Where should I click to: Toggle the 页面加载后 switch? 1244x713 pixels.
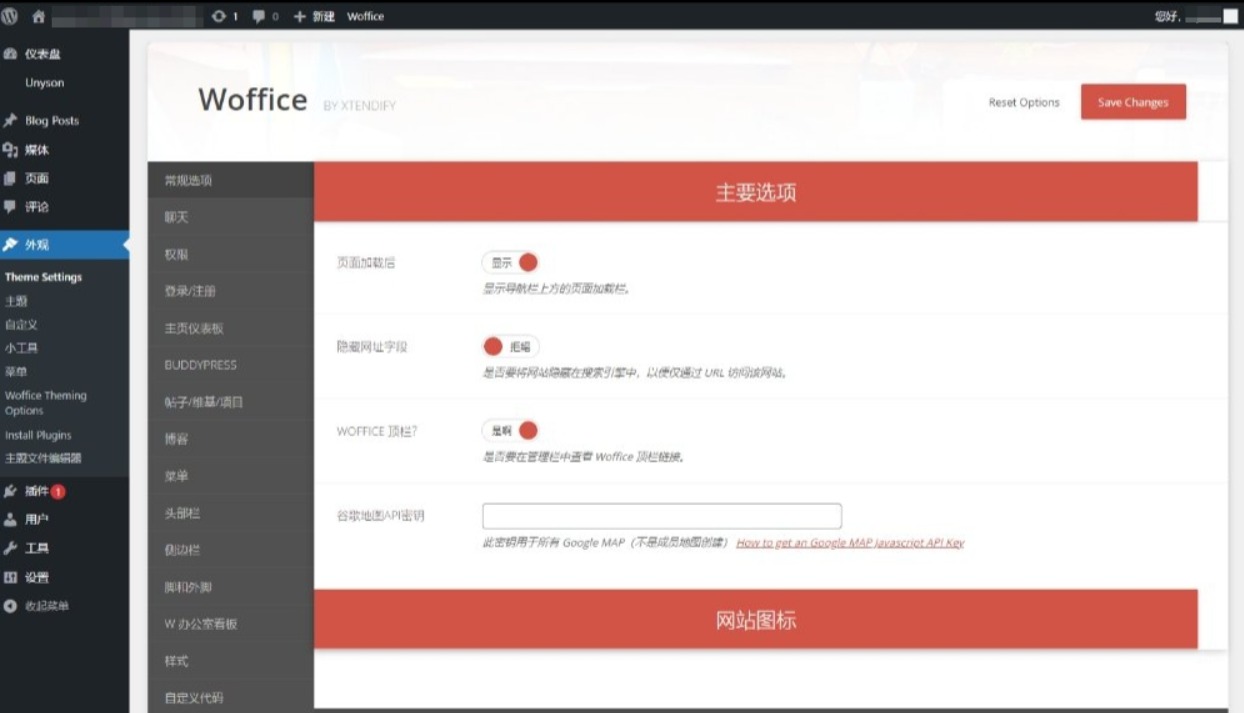pyautogui.click(x=510, y=262)
